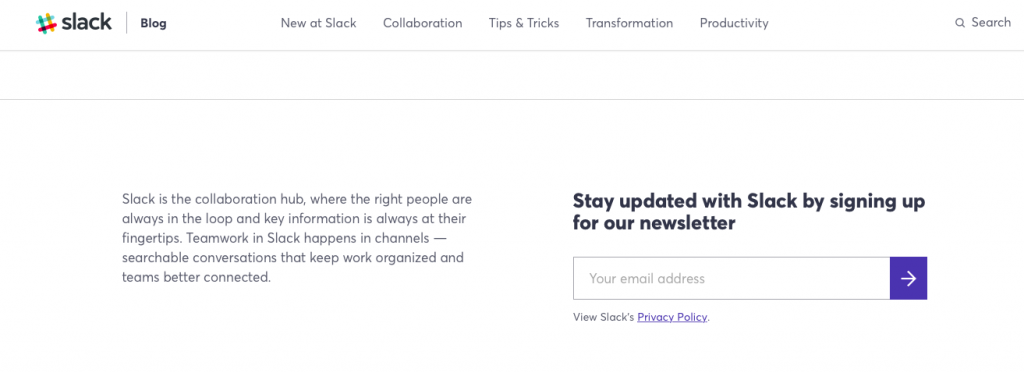Click the magnifying glass search icon
This screenshot has height=373, width=1024.
(x=960, y=23)
